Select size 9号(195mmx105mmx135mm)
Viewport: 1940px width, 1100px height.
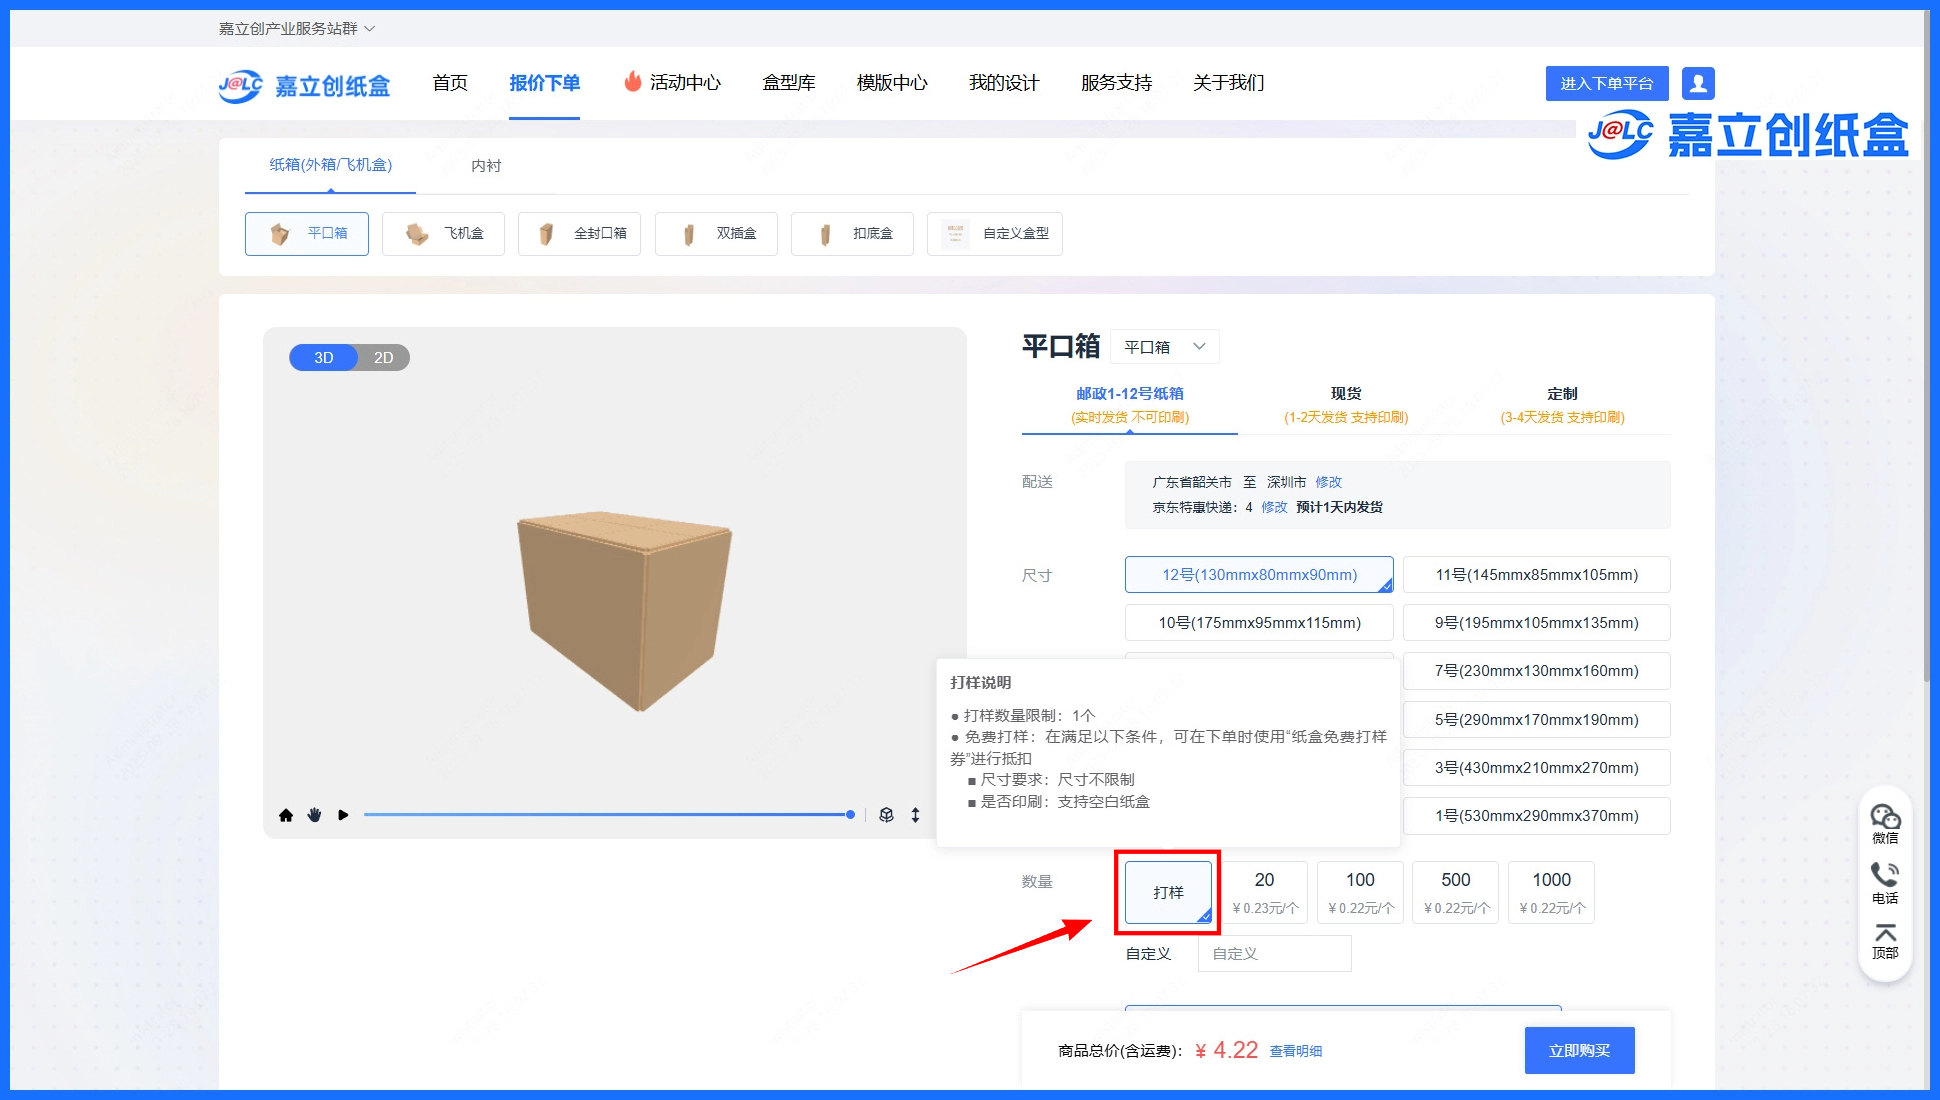point(1536,622)
